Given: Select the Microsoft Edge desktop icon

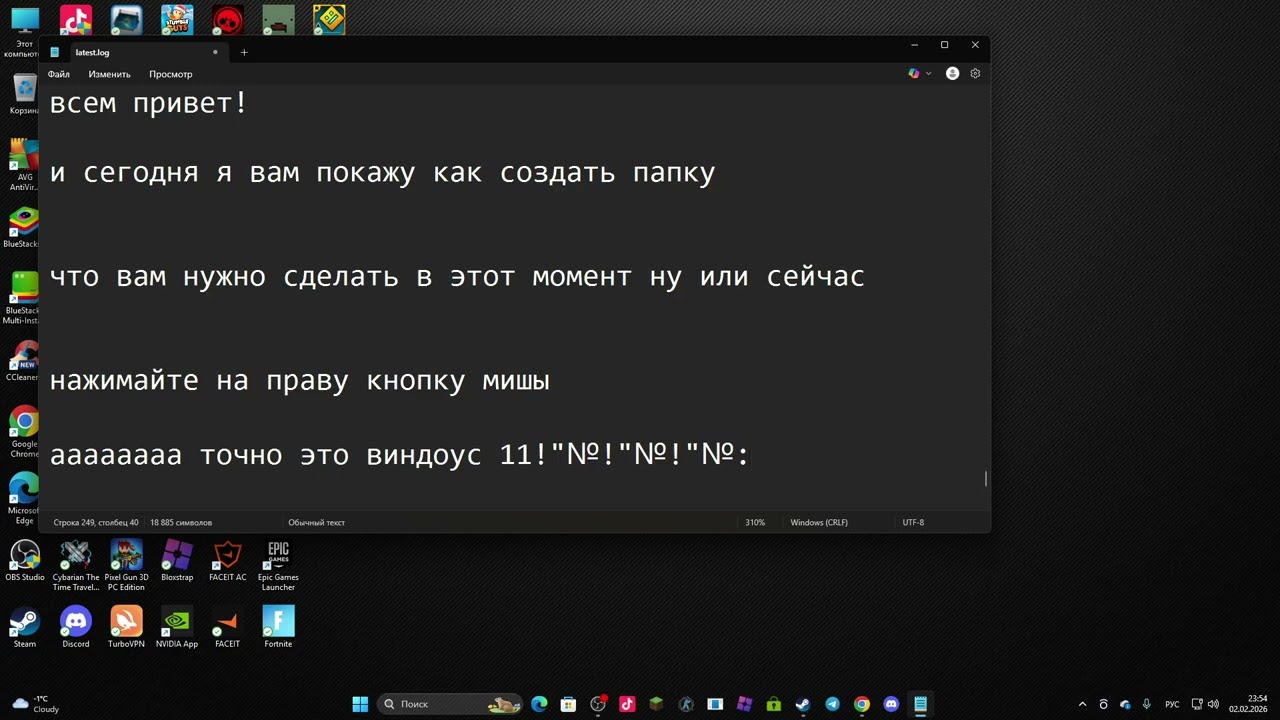Looking at the screenshot, I should click(24, 499).
